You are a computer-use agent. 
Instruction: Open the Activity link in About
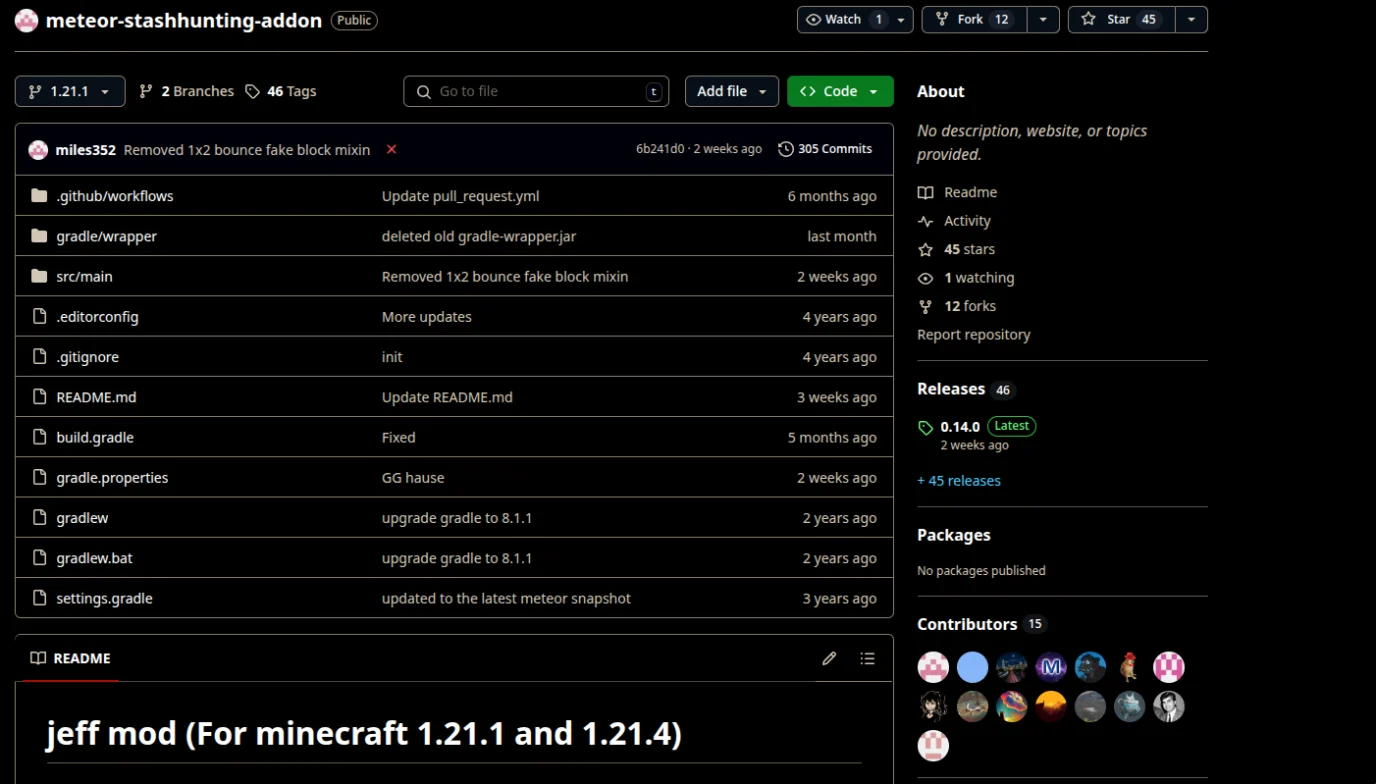point(967,221)
